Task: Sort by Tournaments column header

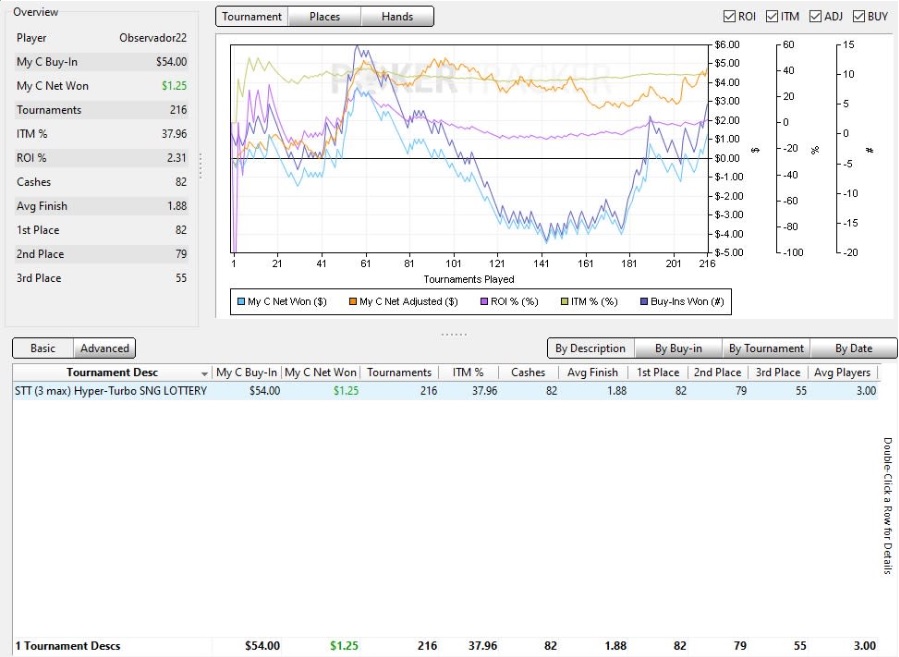Action: click(400, 373)
